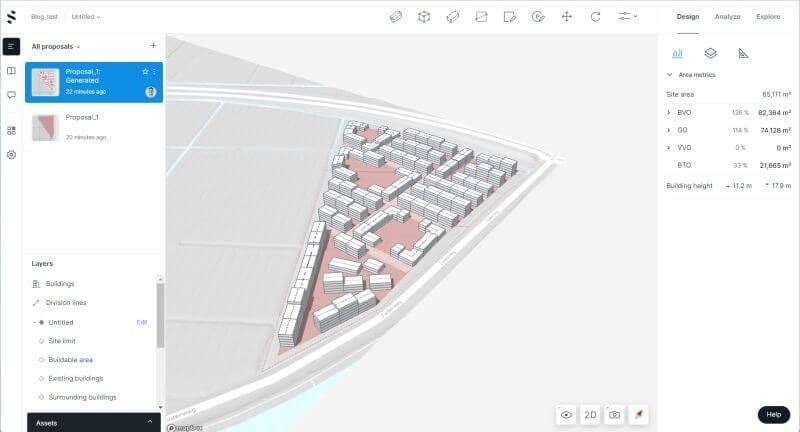Switch to the Analyze tab
Viewport: 800px width, 432px height.
point(727,17)
